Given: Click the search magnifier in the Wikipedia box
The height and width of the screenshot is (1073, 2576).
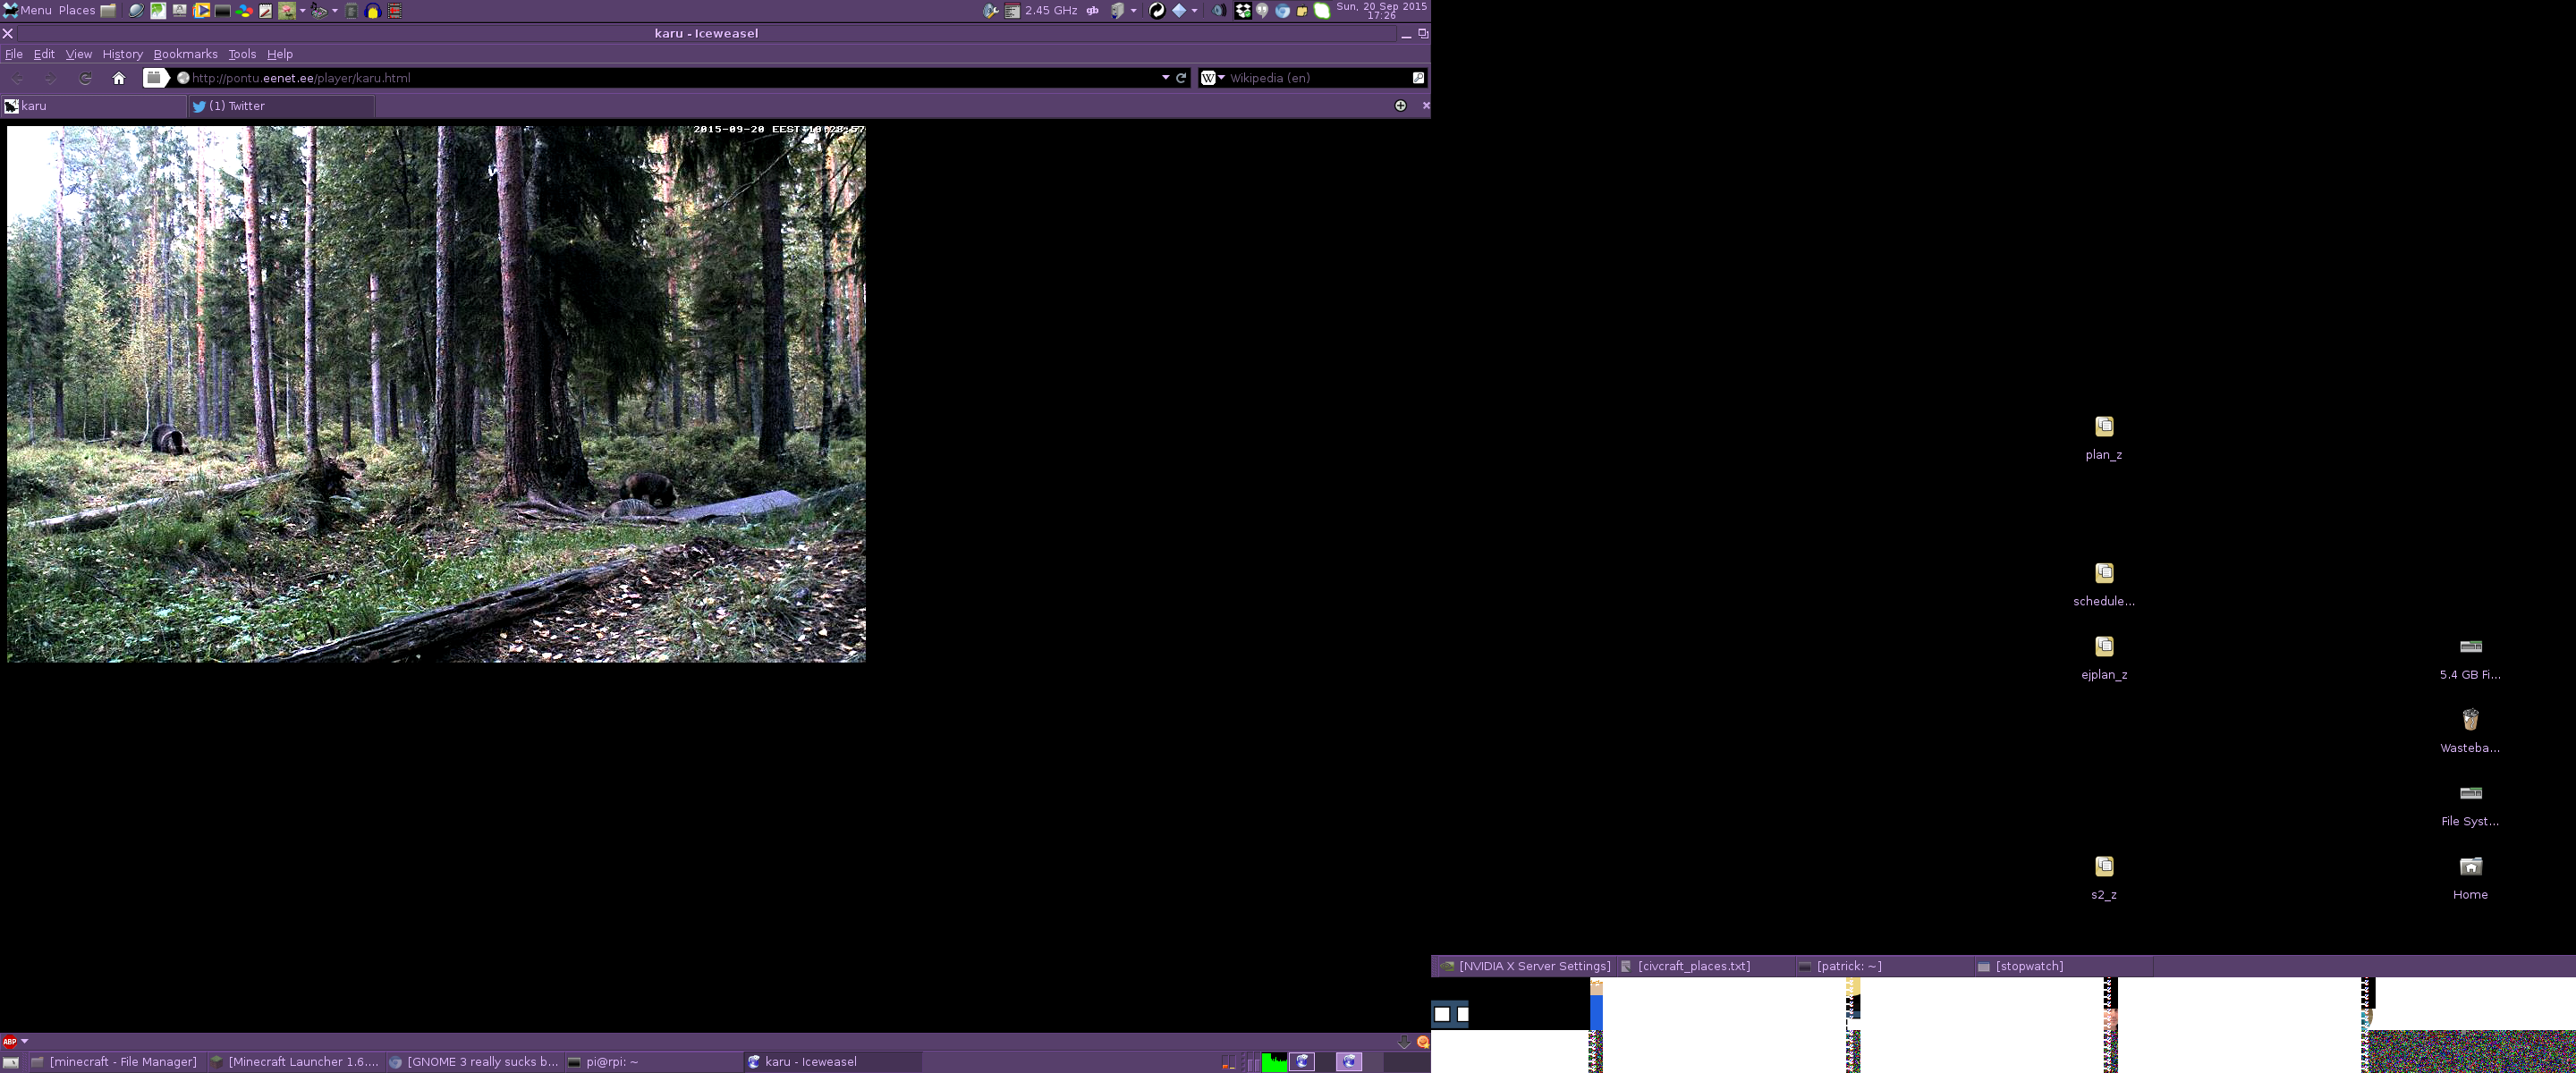Looking at the screenshot, I should click(x=1418, y=78).
